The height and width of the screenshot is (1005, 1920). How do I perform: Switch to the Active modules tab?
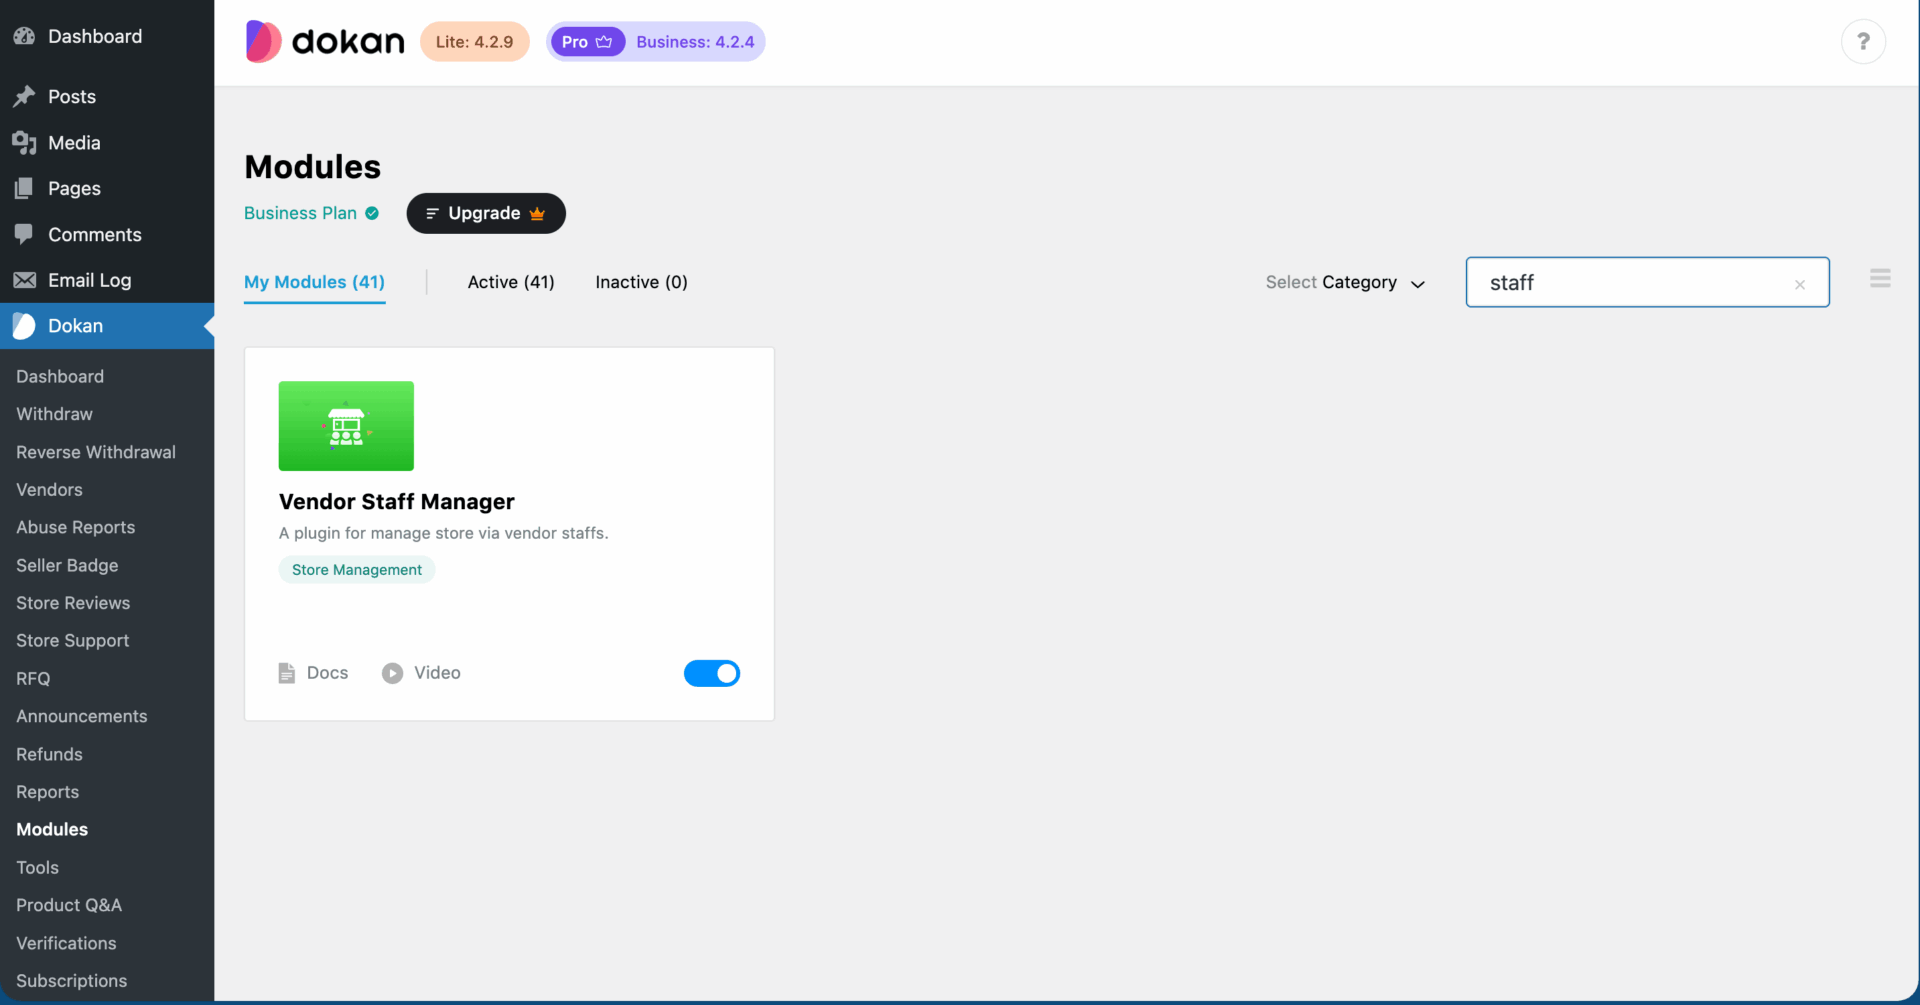[x=510, y=282]
